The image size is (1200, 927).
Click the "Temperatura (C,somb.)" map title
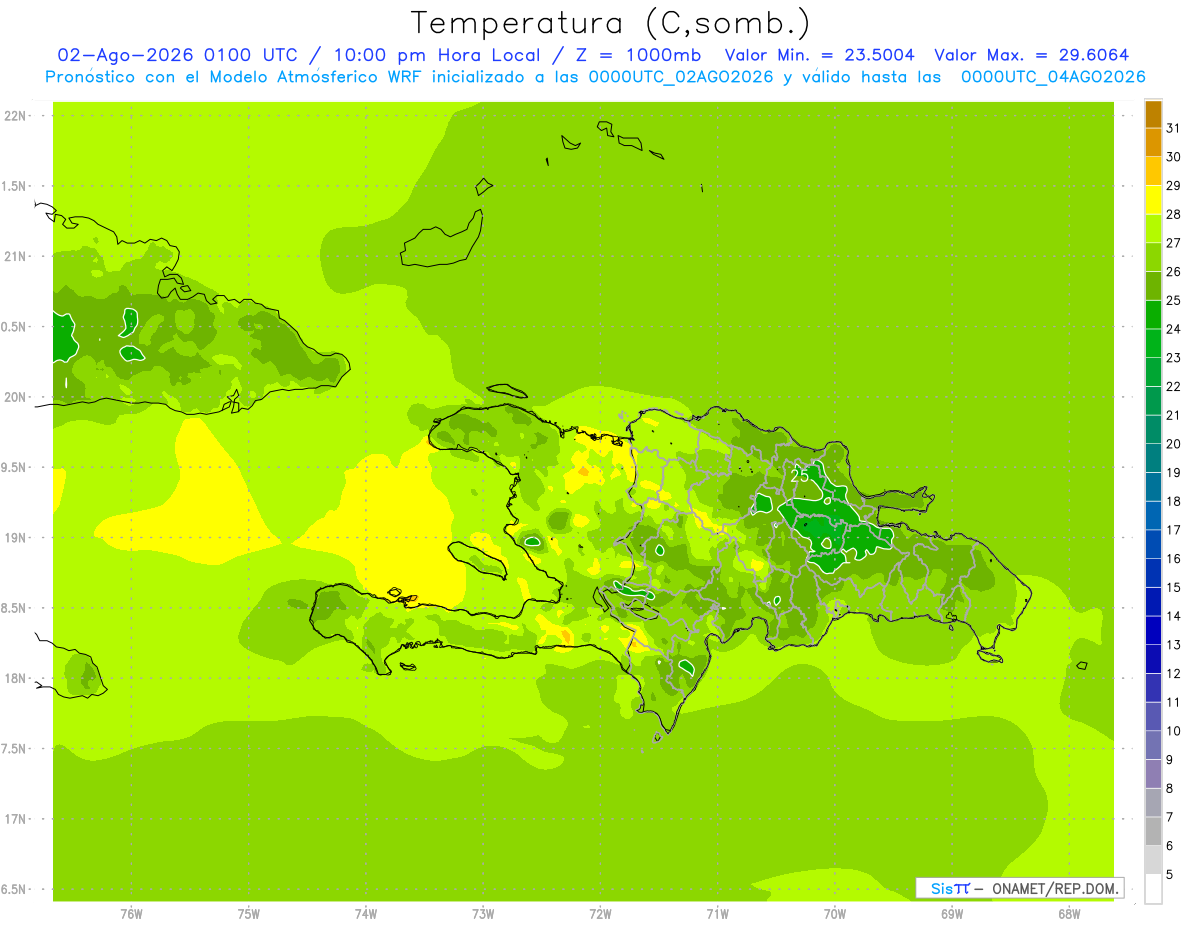point(611,23)
